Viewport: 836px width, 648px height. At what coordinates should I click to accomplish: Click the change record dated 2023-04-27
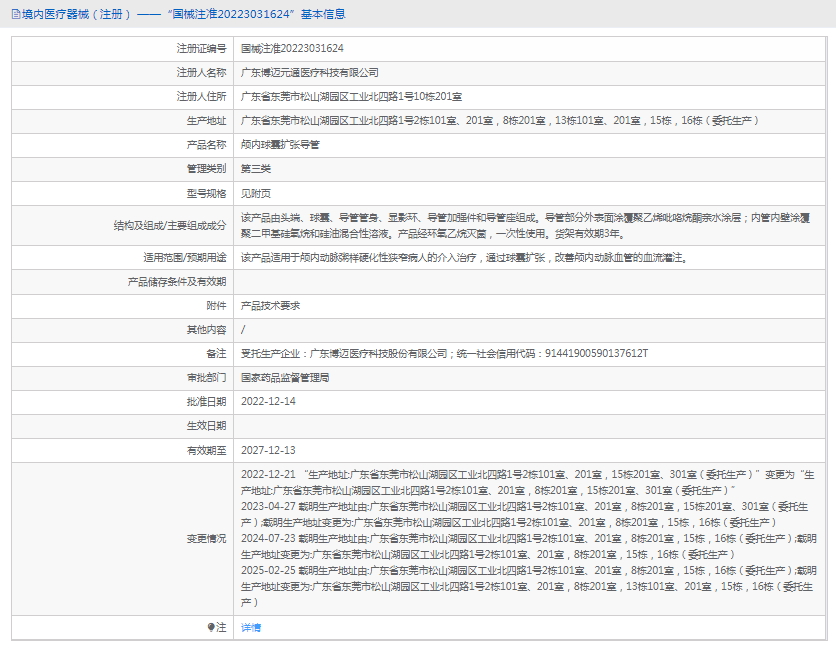coord(525,514)
